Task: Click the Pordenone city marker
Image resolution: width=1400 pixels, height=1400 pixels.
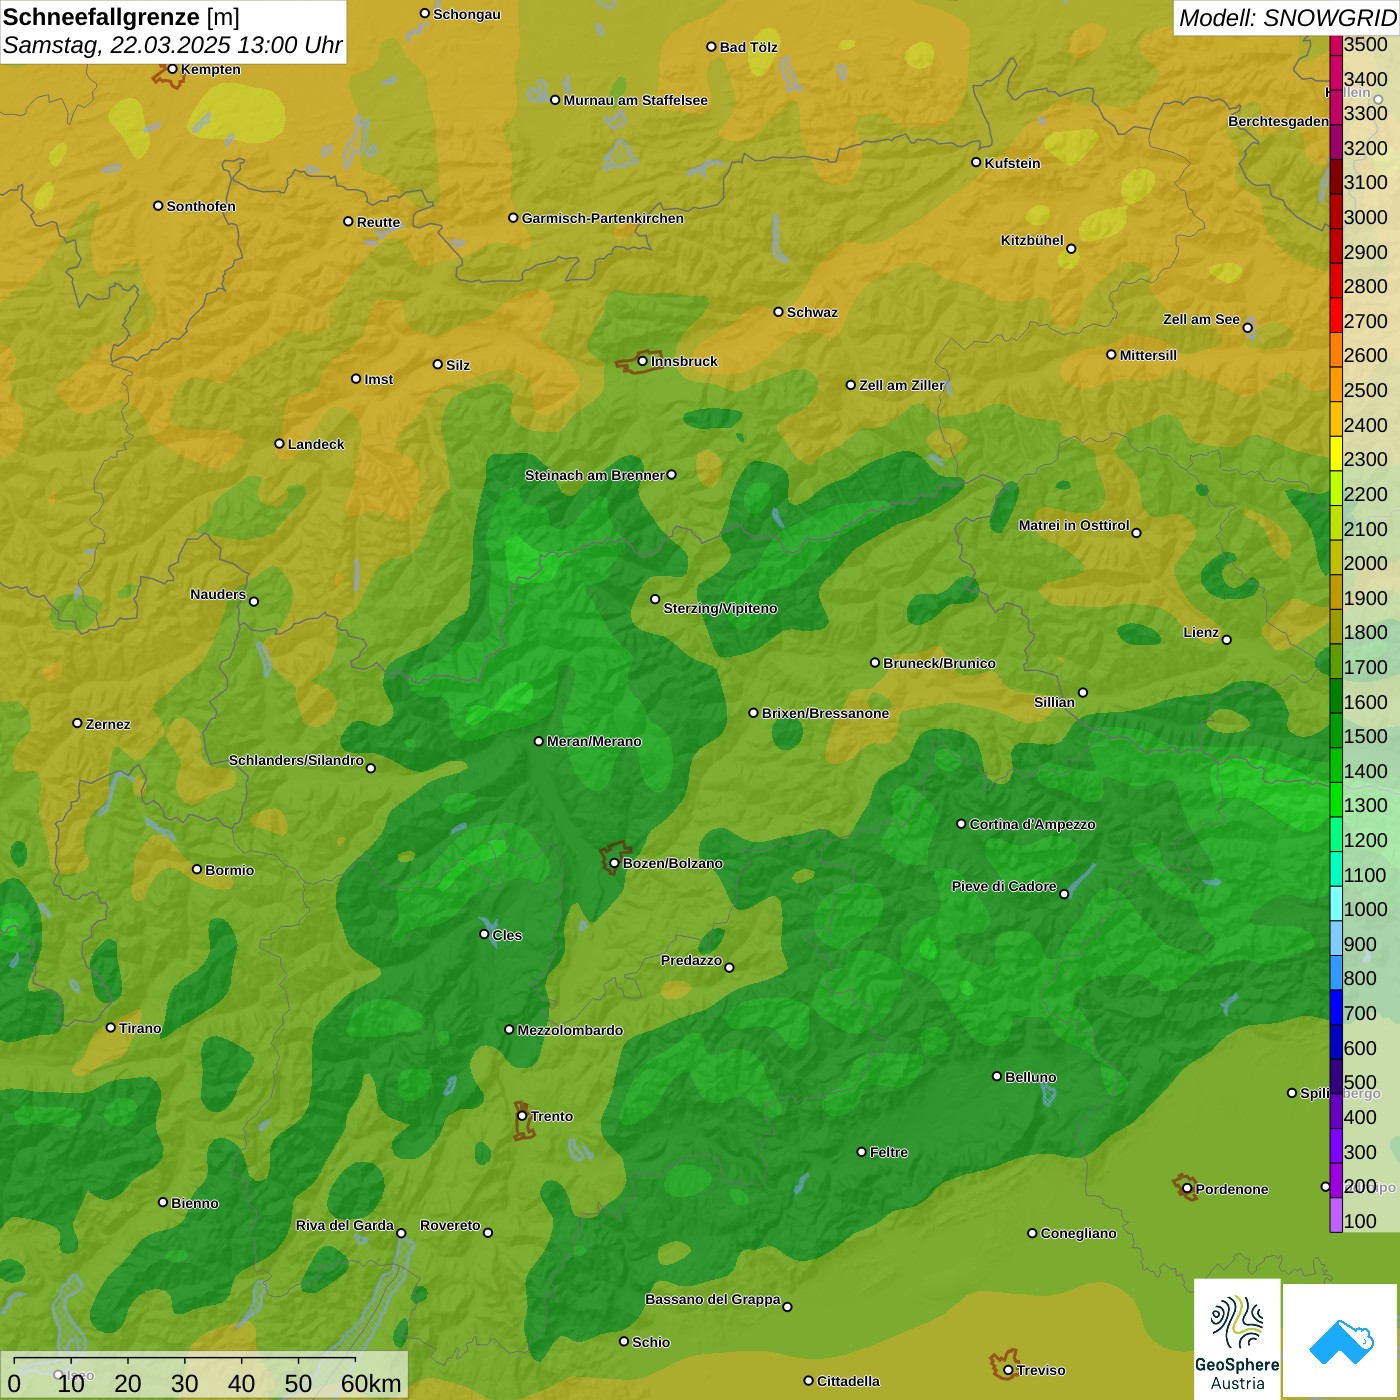Action: [x=1187, y=1189]
